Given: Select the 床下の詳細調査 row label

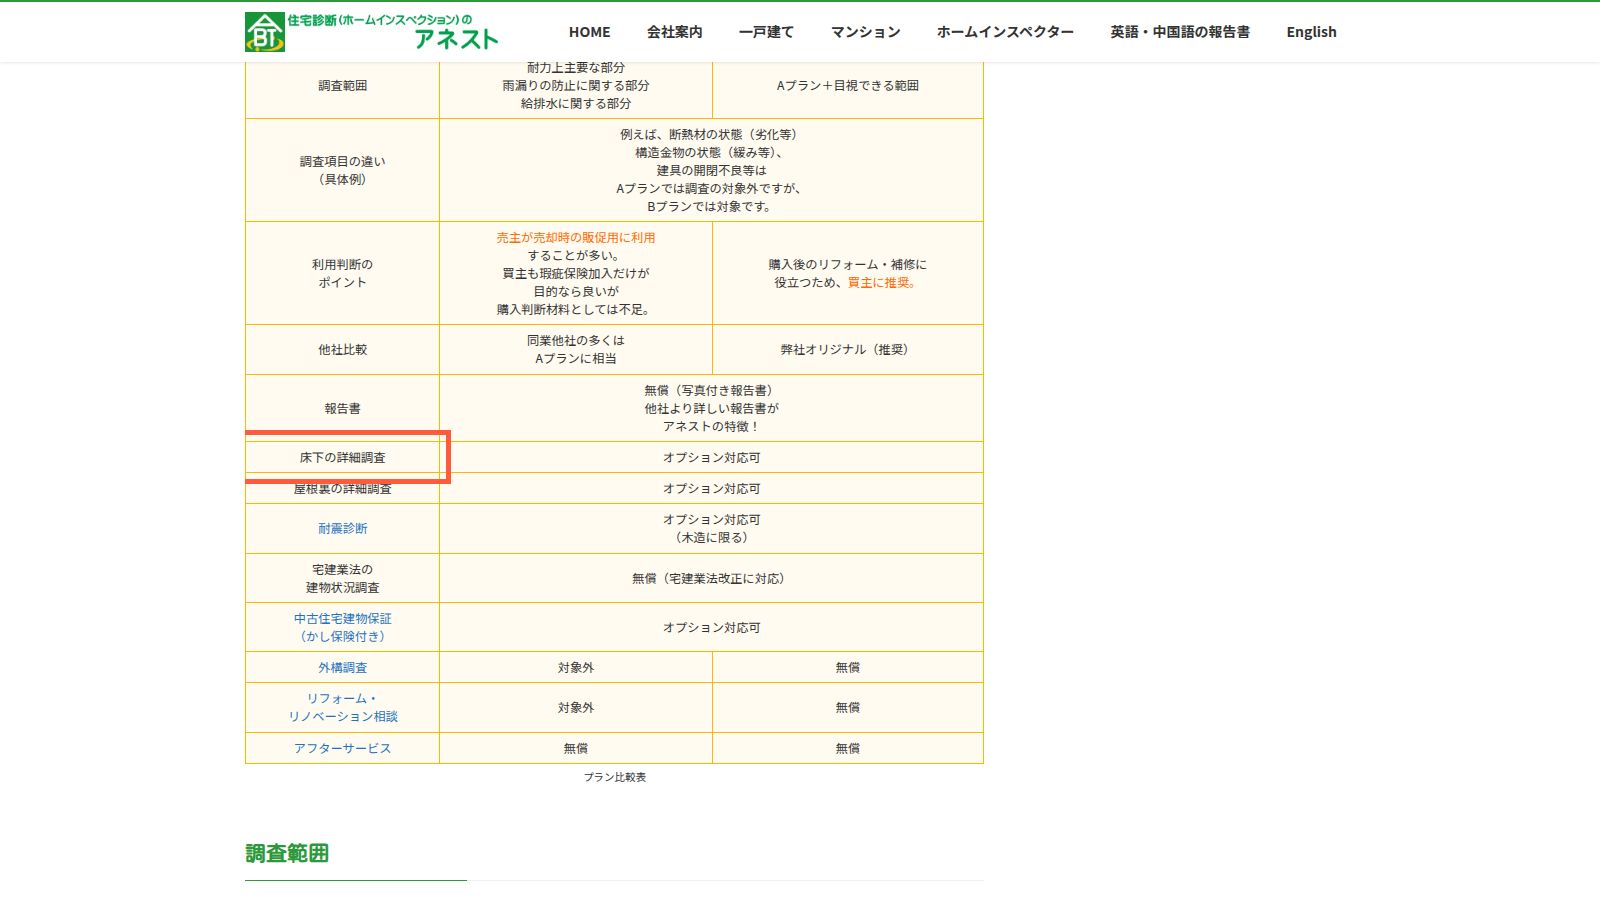Looking at the screenshot, I should 343,457.
